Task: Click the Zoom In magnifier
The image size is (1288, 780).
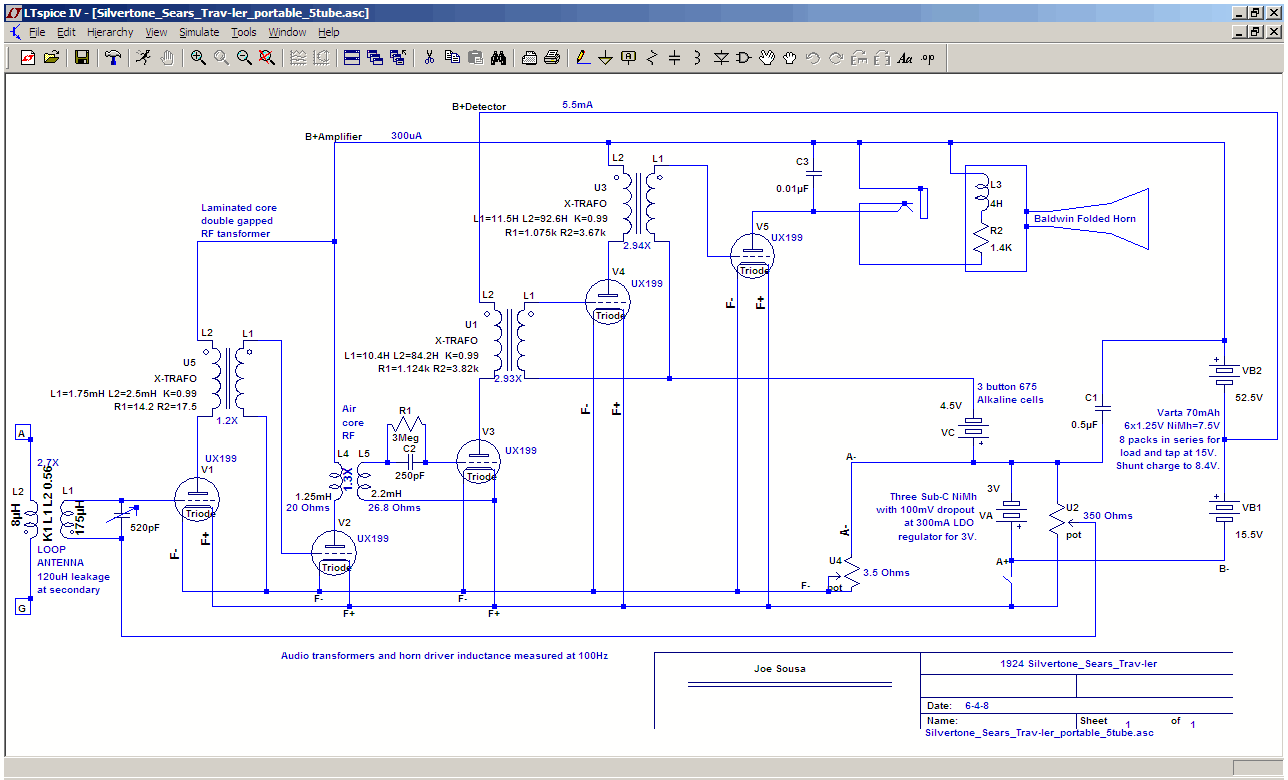Action: coord(198,58)
